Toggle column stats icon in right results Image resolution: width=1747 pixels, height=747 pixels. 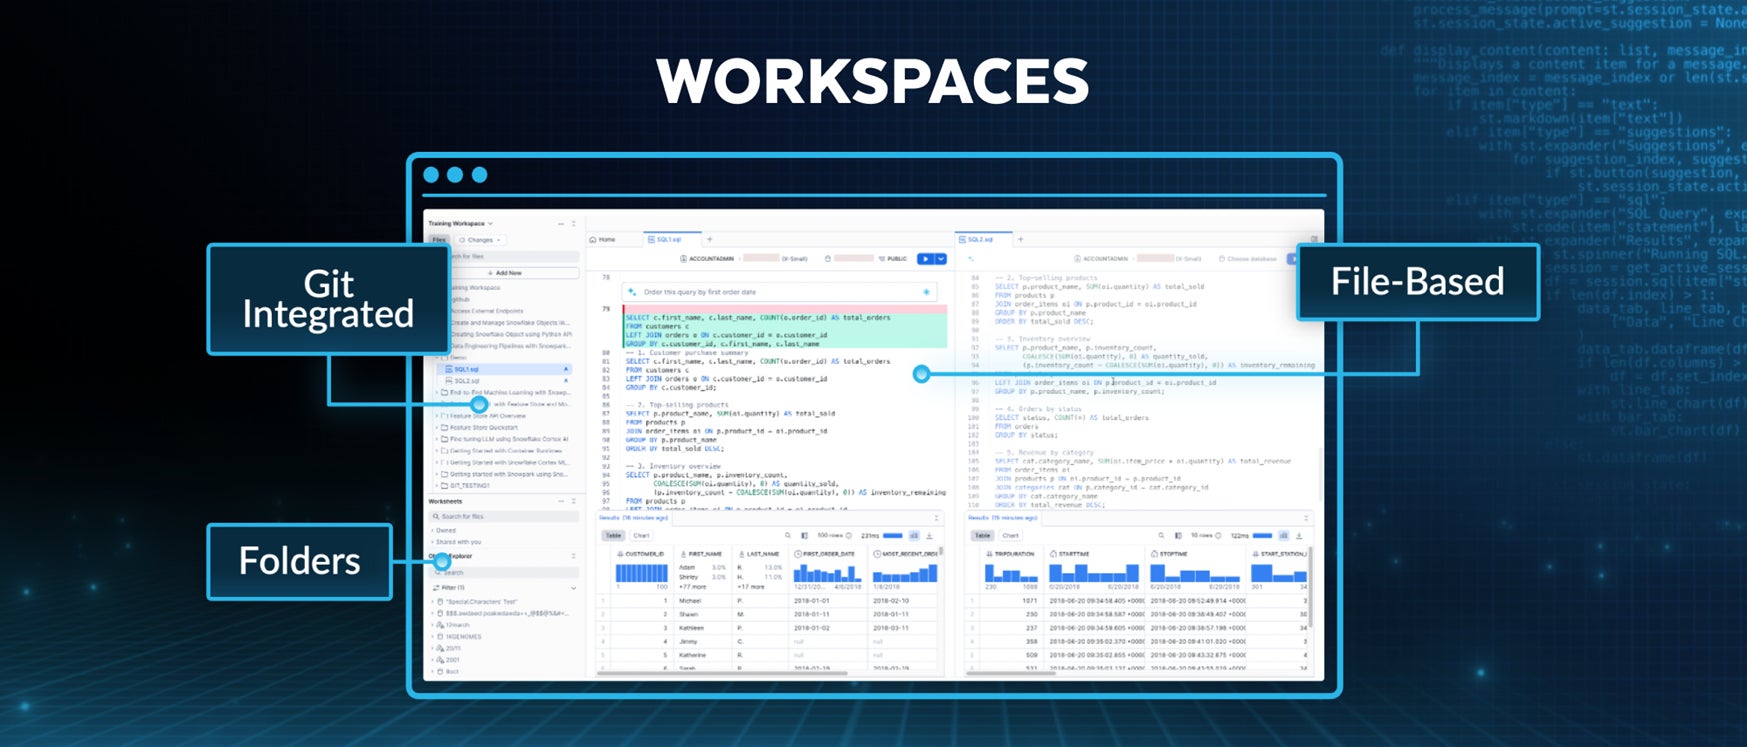pos(1284,536)
